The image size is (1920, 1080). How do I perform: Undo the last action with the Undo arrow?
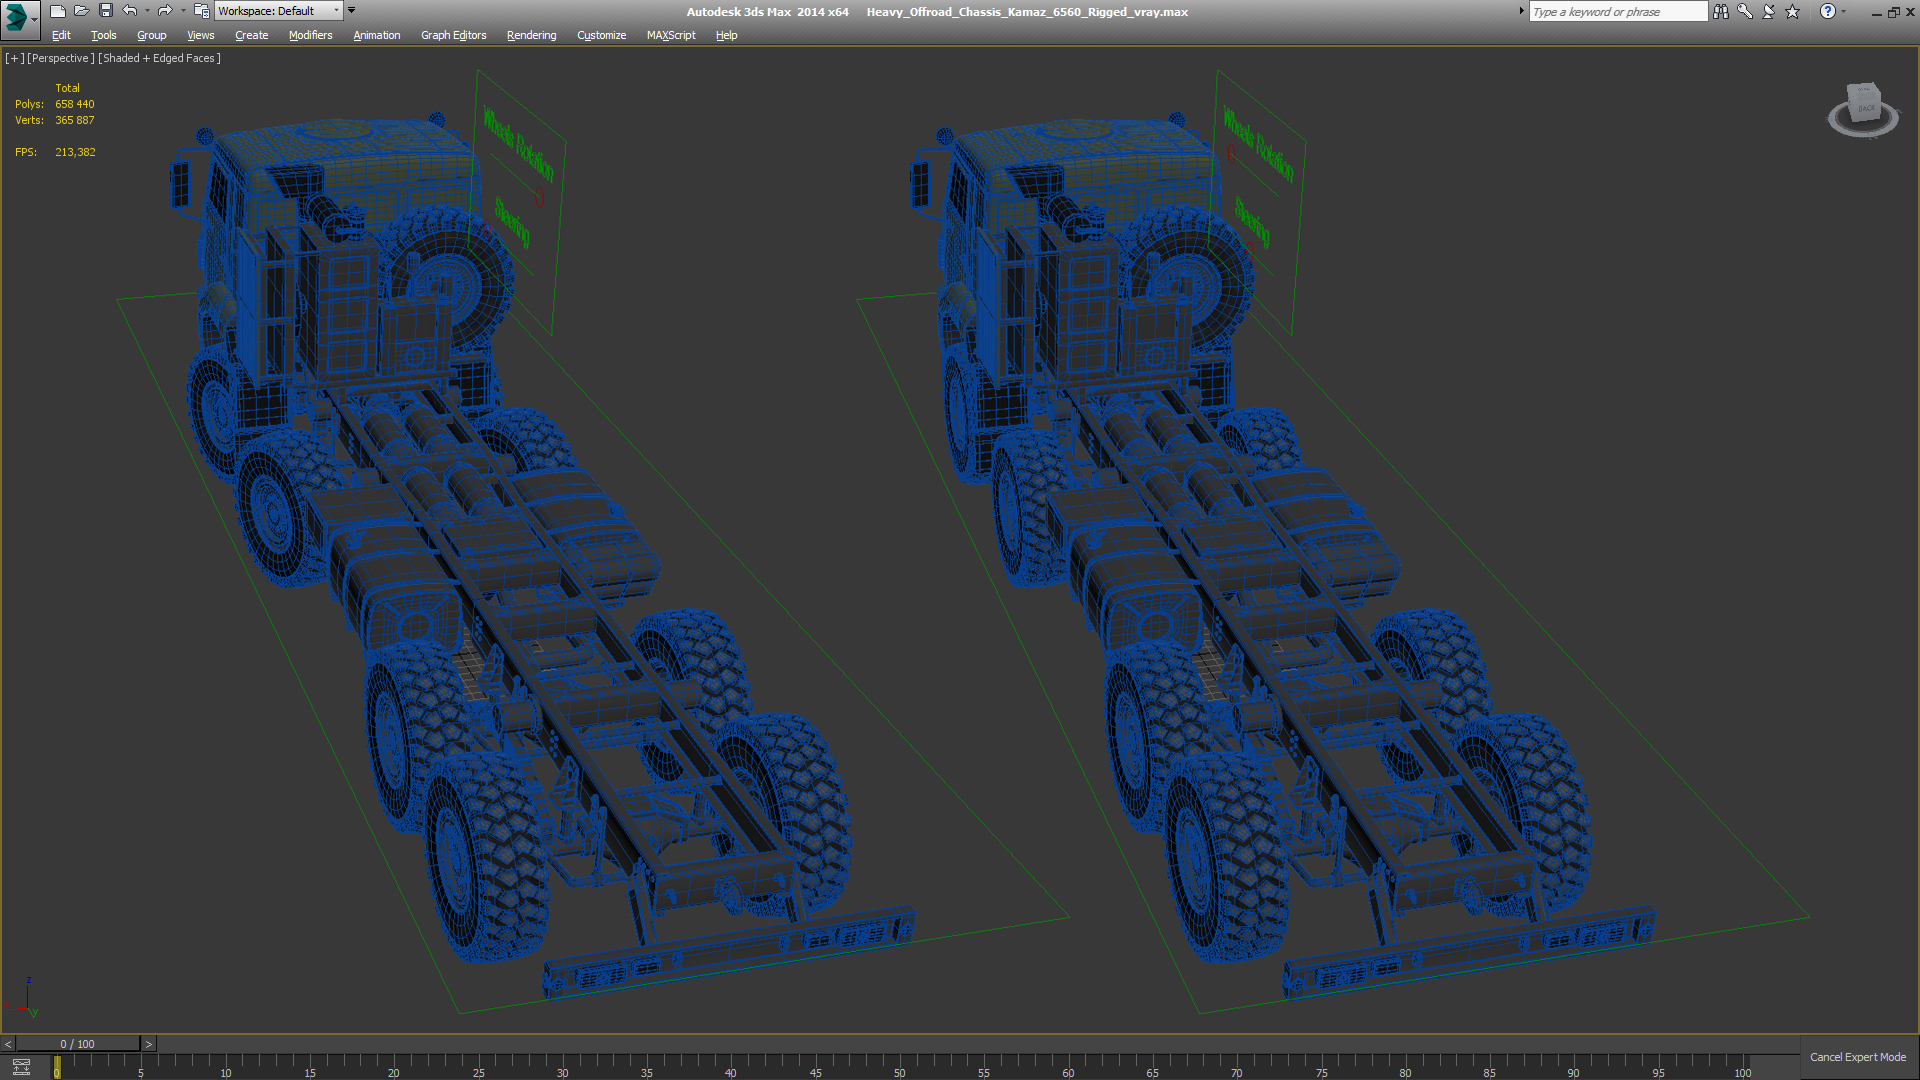(x=130, y=11)
